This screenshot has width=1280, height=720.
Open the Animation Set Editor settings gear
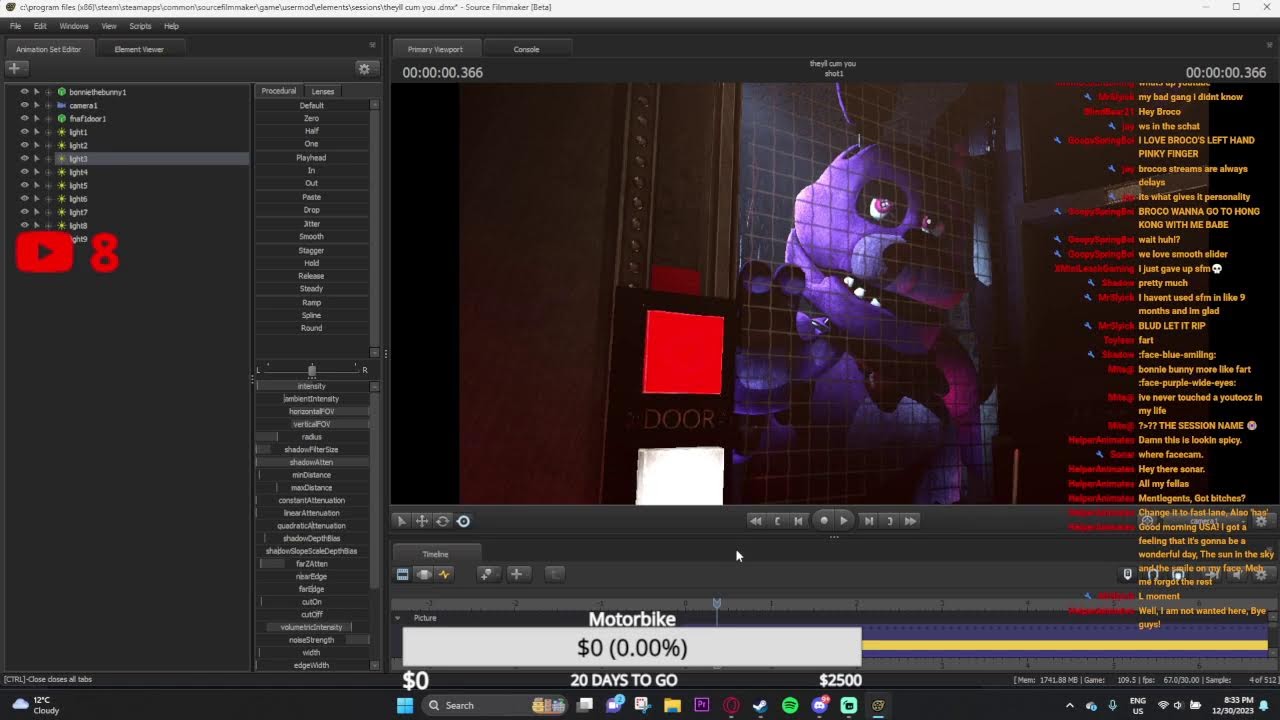click(364, 68)
